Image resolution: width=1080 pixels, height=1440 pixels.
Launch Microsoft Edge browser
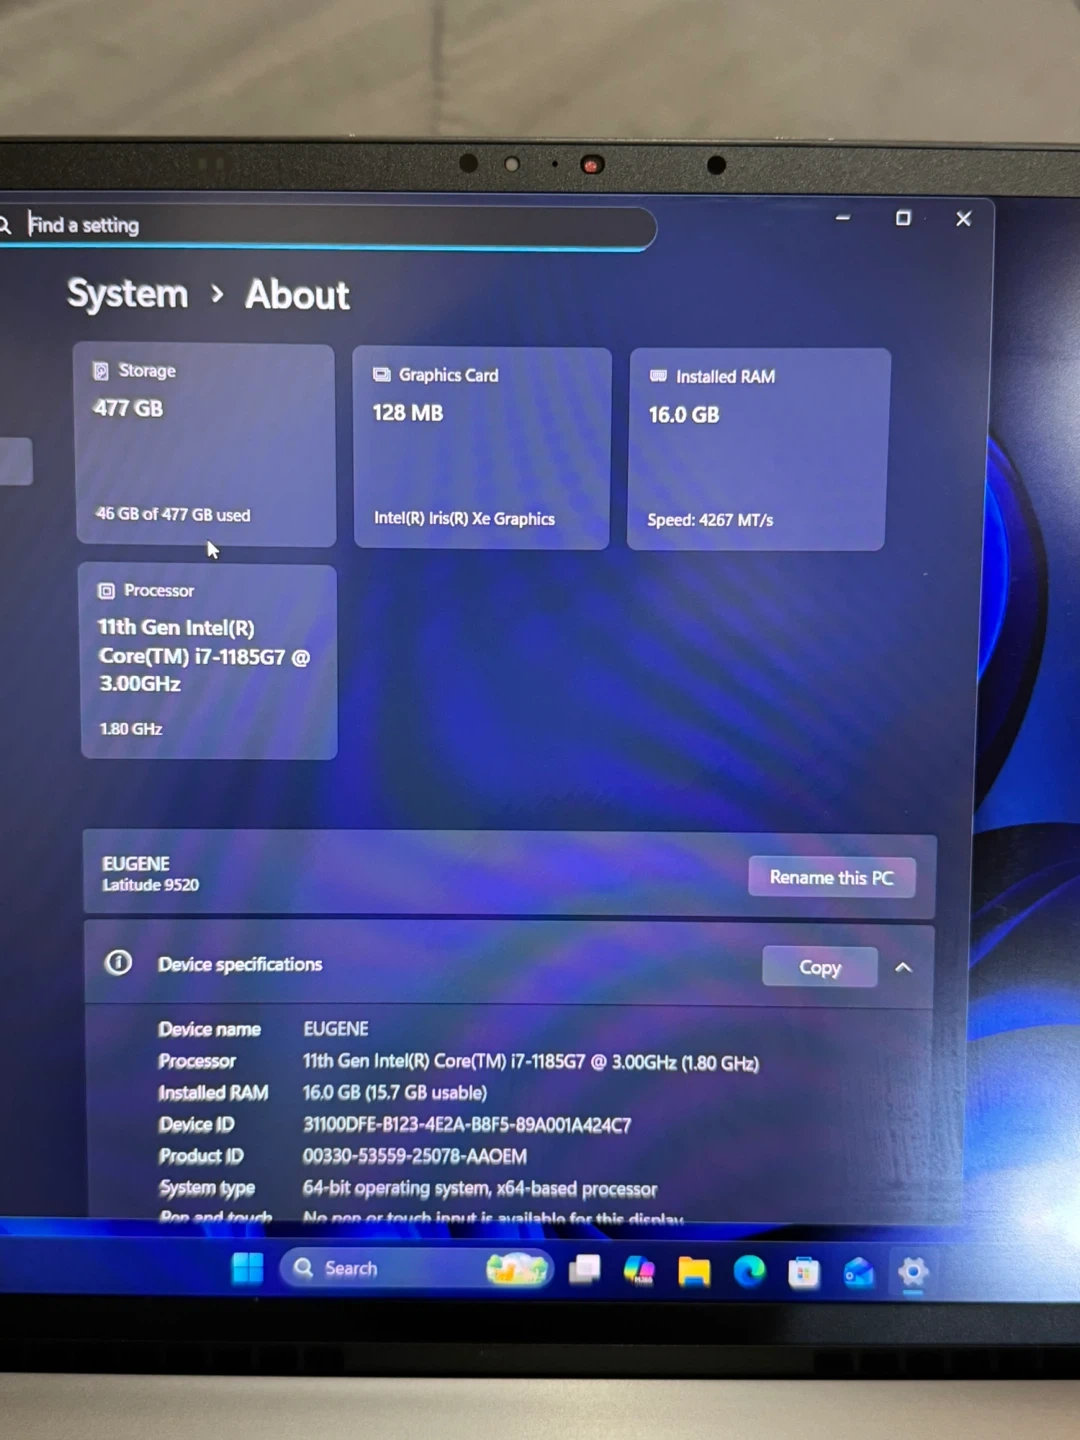(x=749, y=1271)
